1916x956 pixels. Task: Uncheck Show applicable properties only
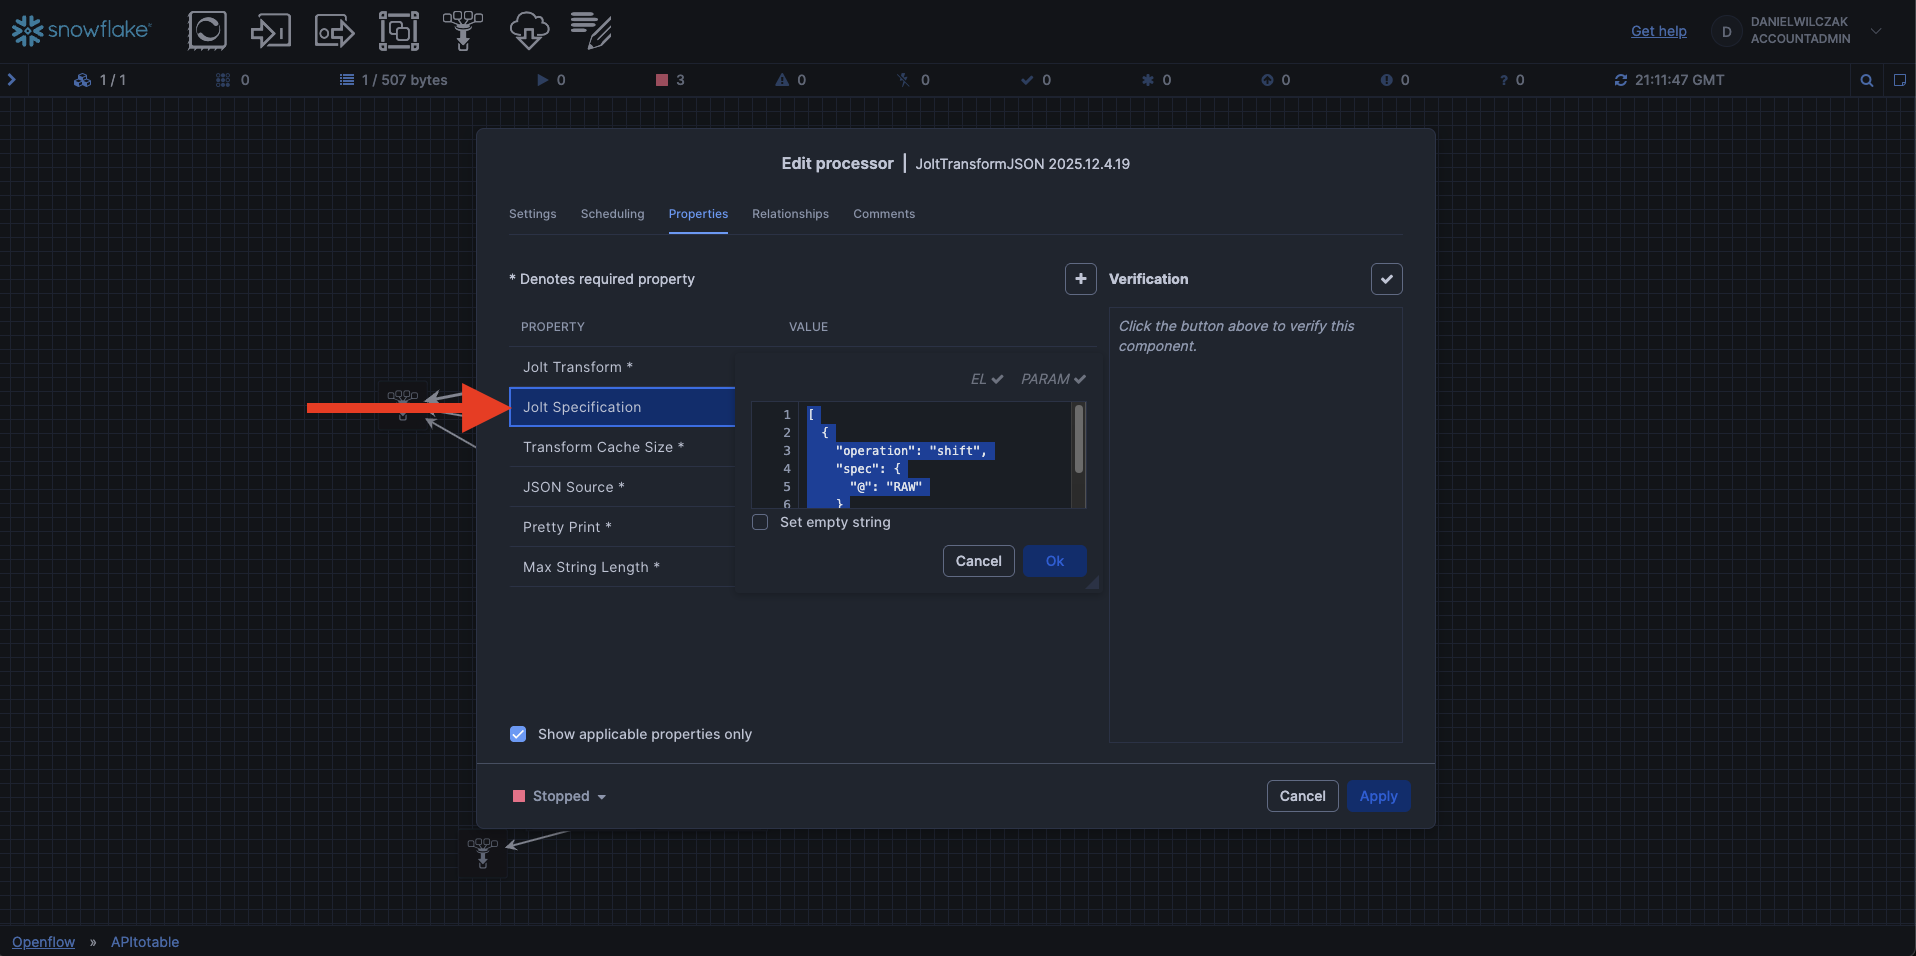click(x=518, y=734)
